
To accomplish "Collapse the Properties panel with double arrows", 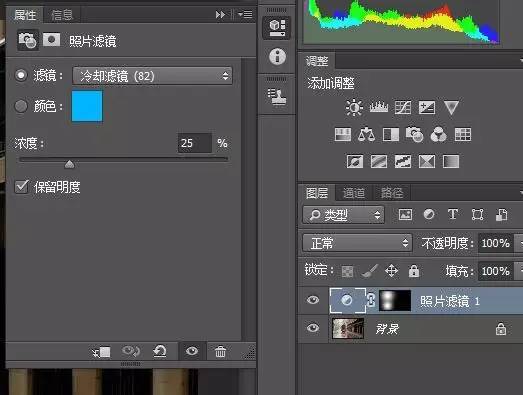I will (x=220, y=15).
